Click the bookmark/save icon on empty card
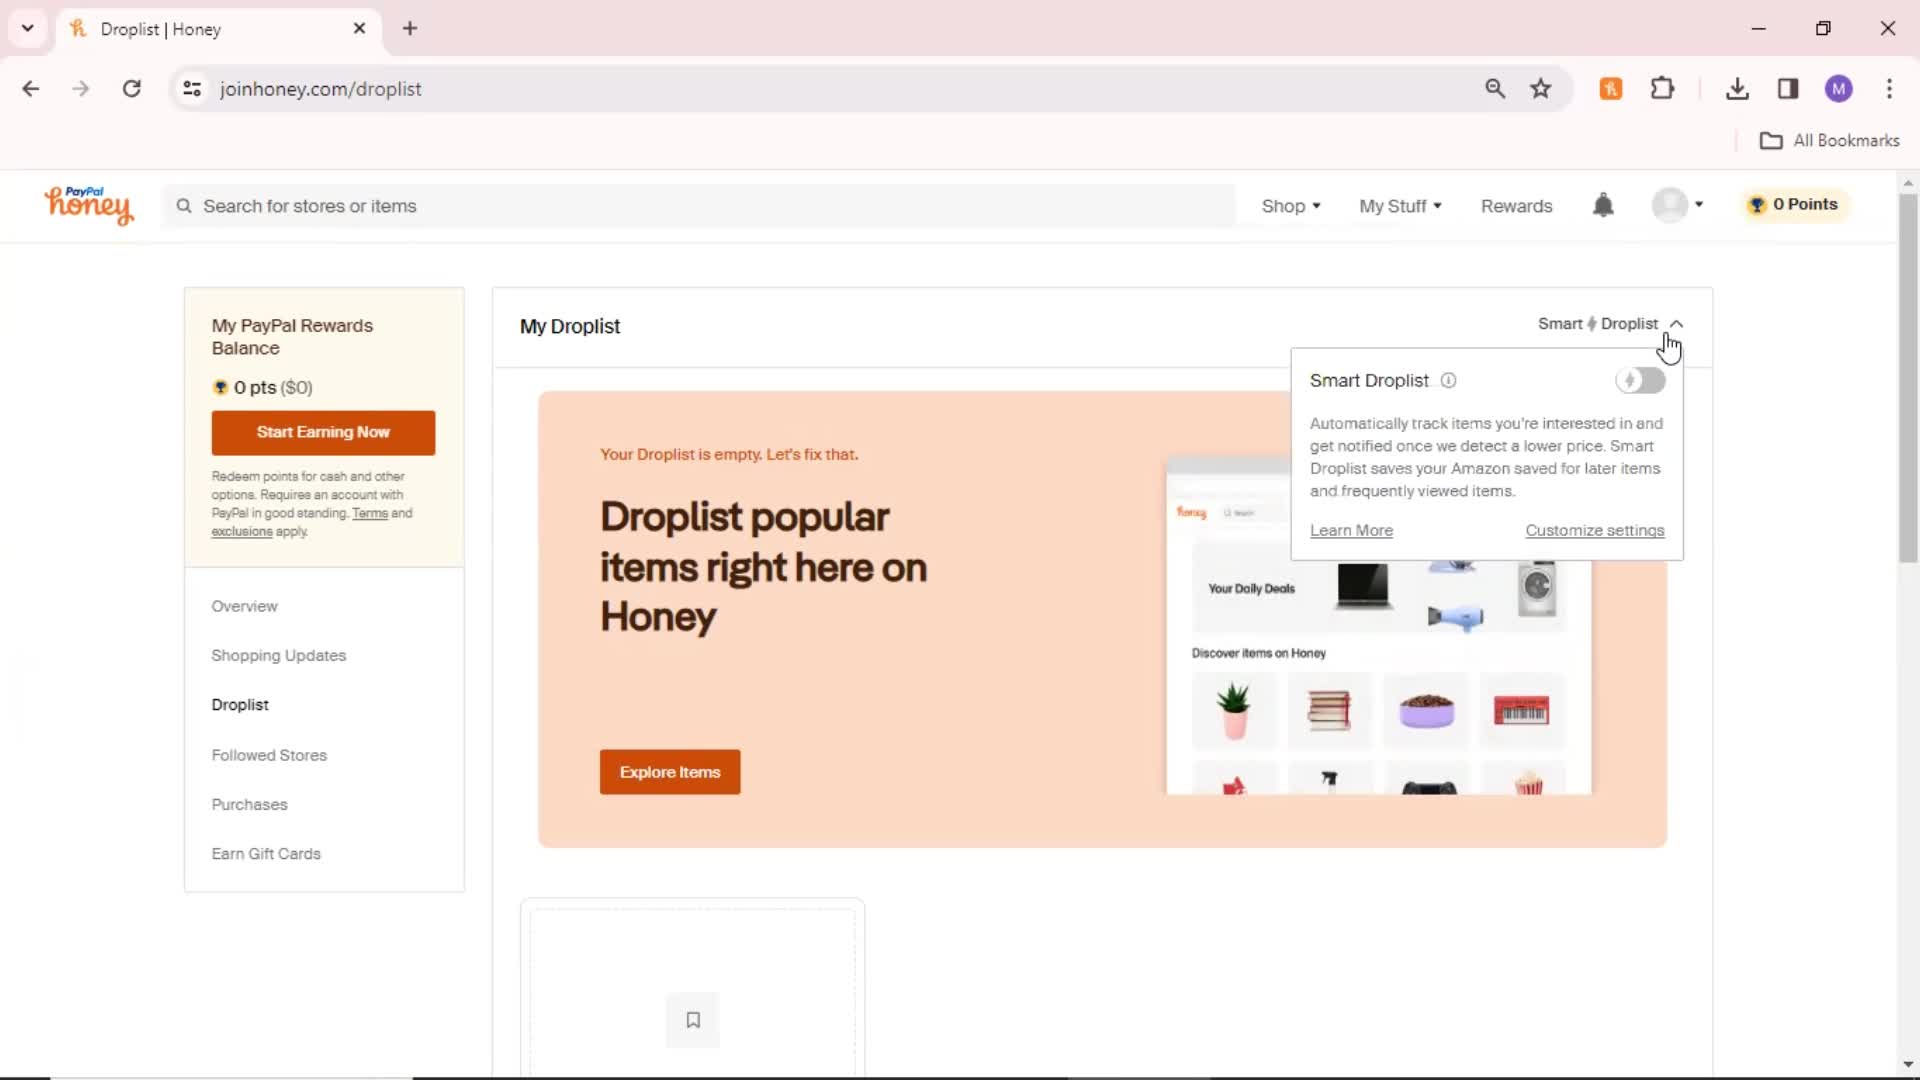This screenshot has height=1080, width=1920. tap(692, 1019)
